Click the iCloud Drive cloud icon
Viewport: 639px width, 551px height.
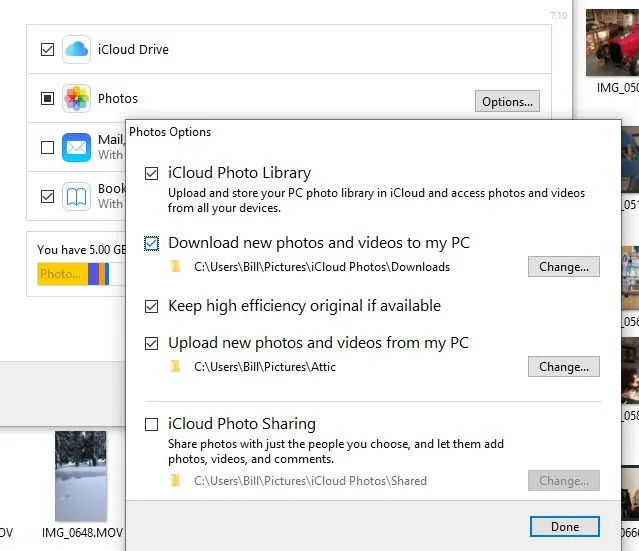tap(76, 49)
